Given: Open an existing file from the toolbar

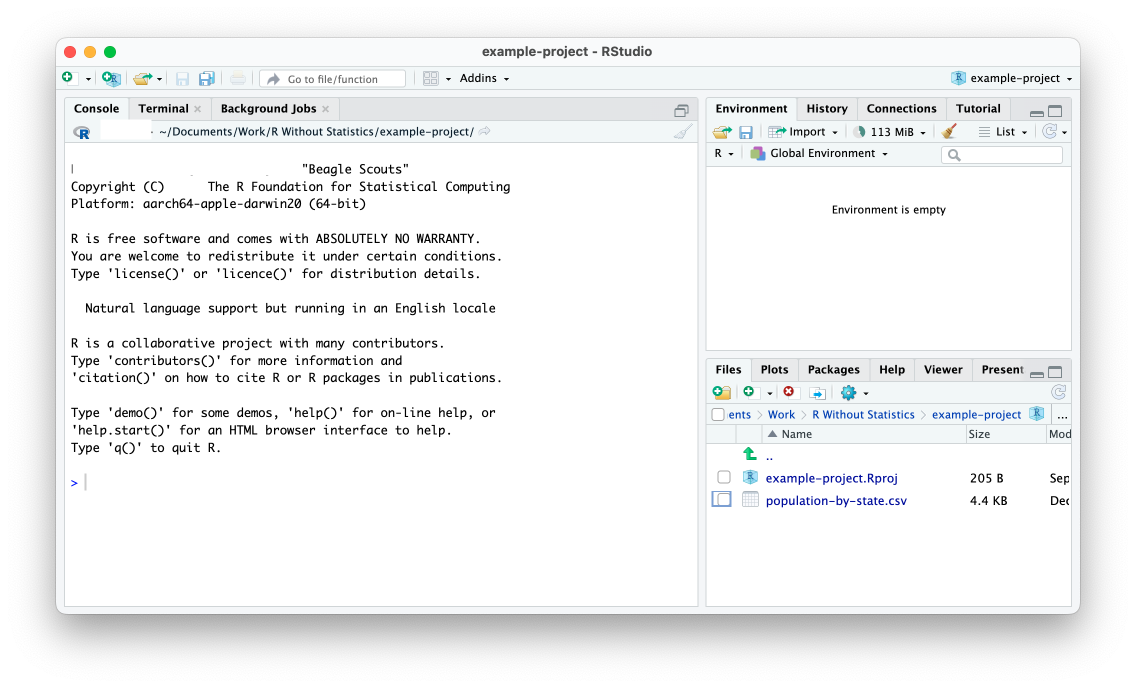Looking at the screenshot, I should click(x=143, y=79).
